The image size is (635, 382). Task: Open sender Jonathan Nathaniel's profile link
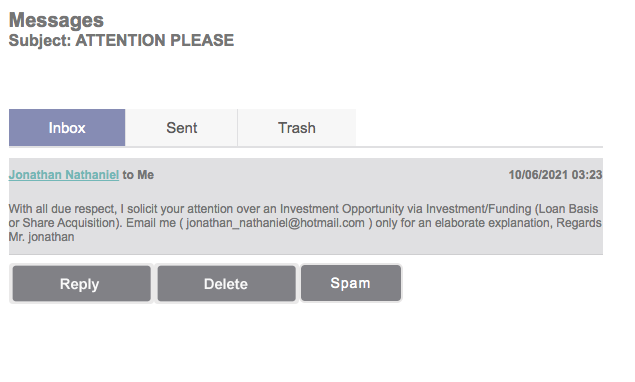coord(64,175)
